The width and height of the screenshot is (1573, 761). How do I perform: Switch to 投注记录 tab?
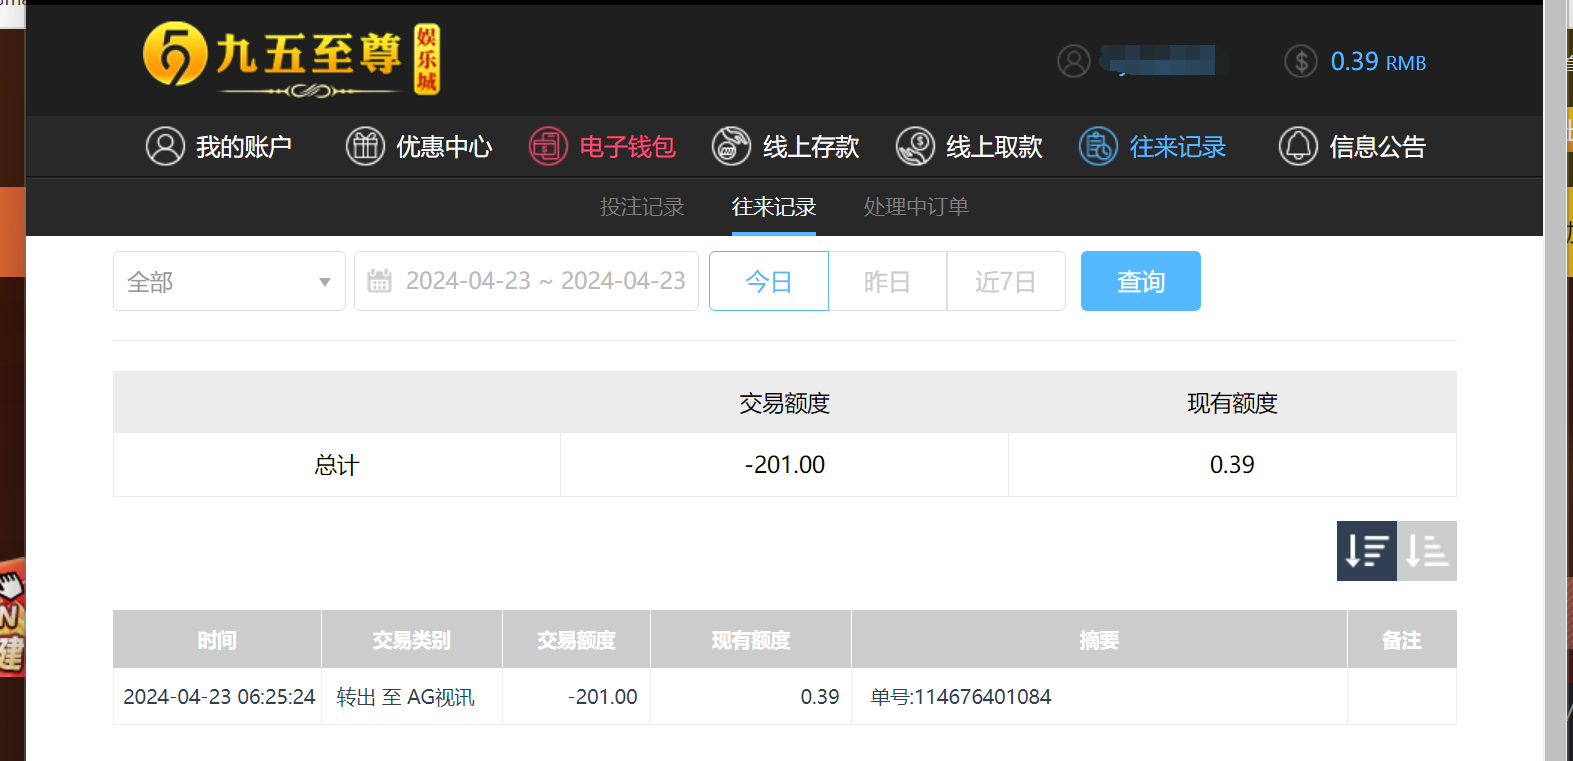(642, 207)
